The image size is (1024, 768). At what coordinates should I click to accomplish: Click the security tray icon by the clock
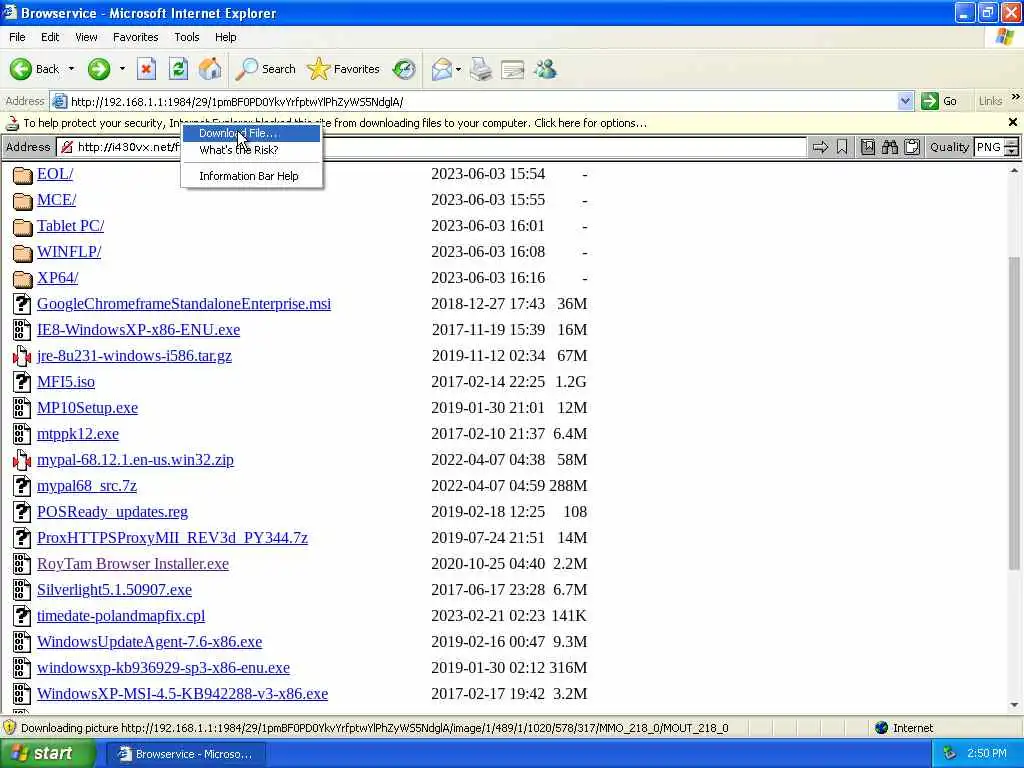click(x=950, y=754)
